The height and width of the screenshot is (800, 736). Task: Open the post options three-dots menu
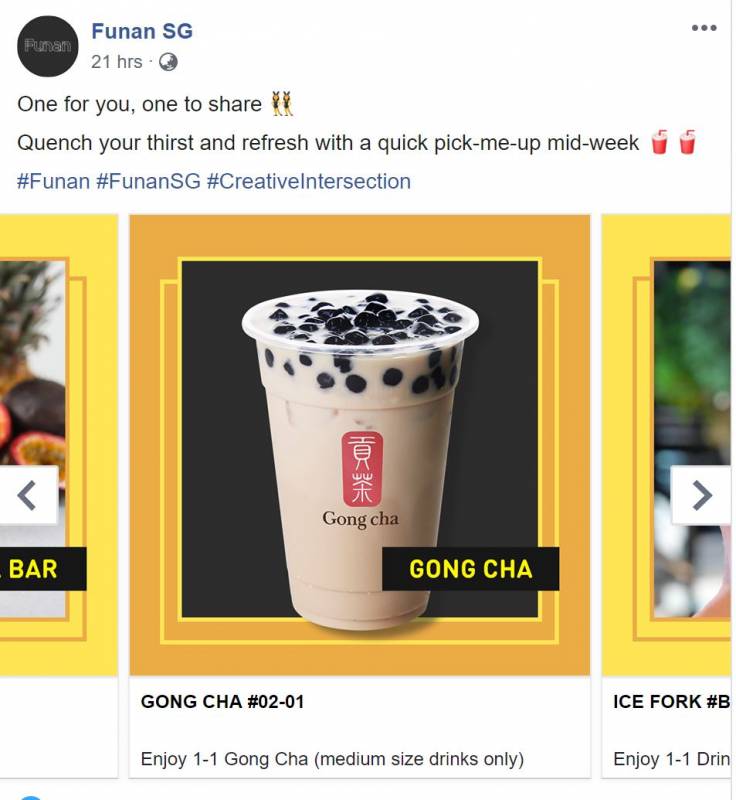704,28
